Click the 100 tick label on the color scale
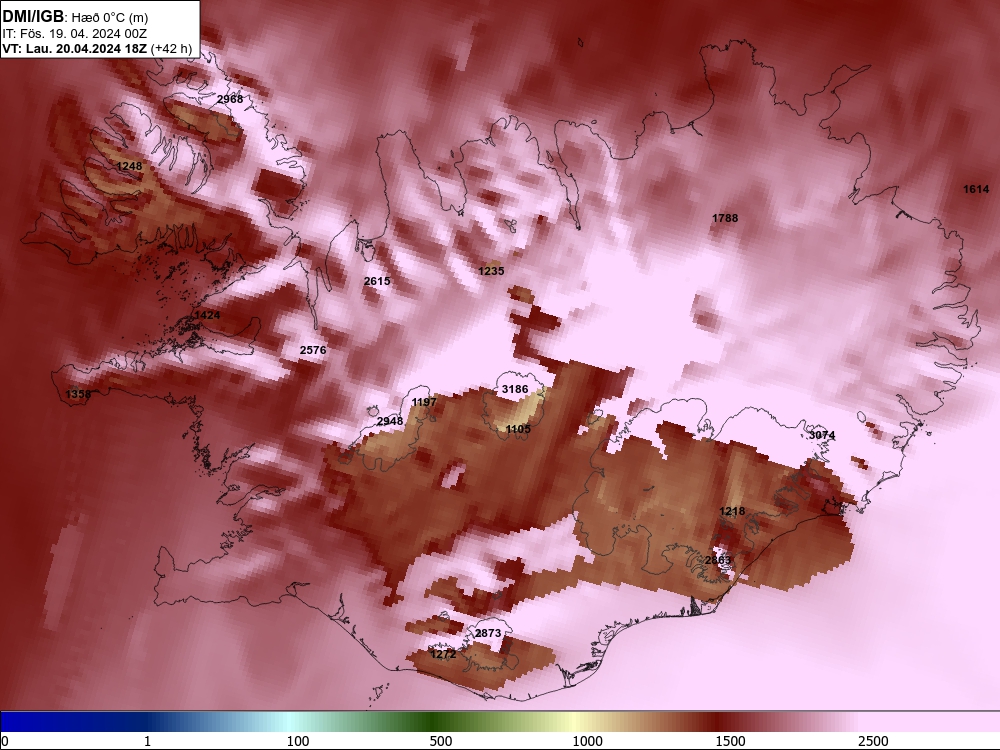 (298, 741)
